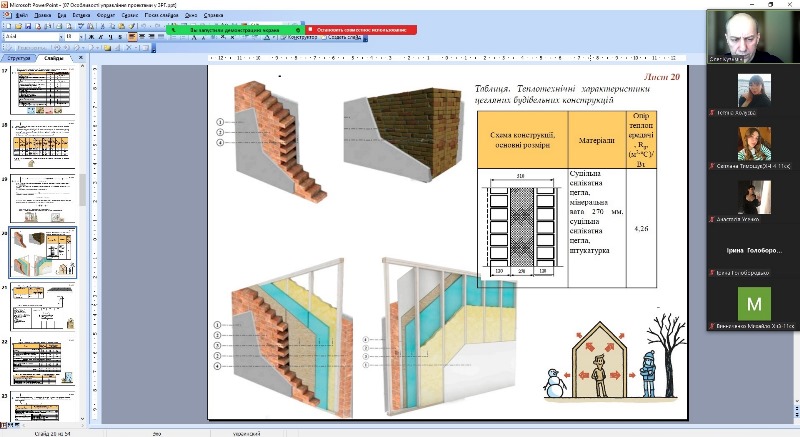Toggle underline Ч formatting
The height and width of the screenshot is (437, 800).
click(x=109, y=37)
